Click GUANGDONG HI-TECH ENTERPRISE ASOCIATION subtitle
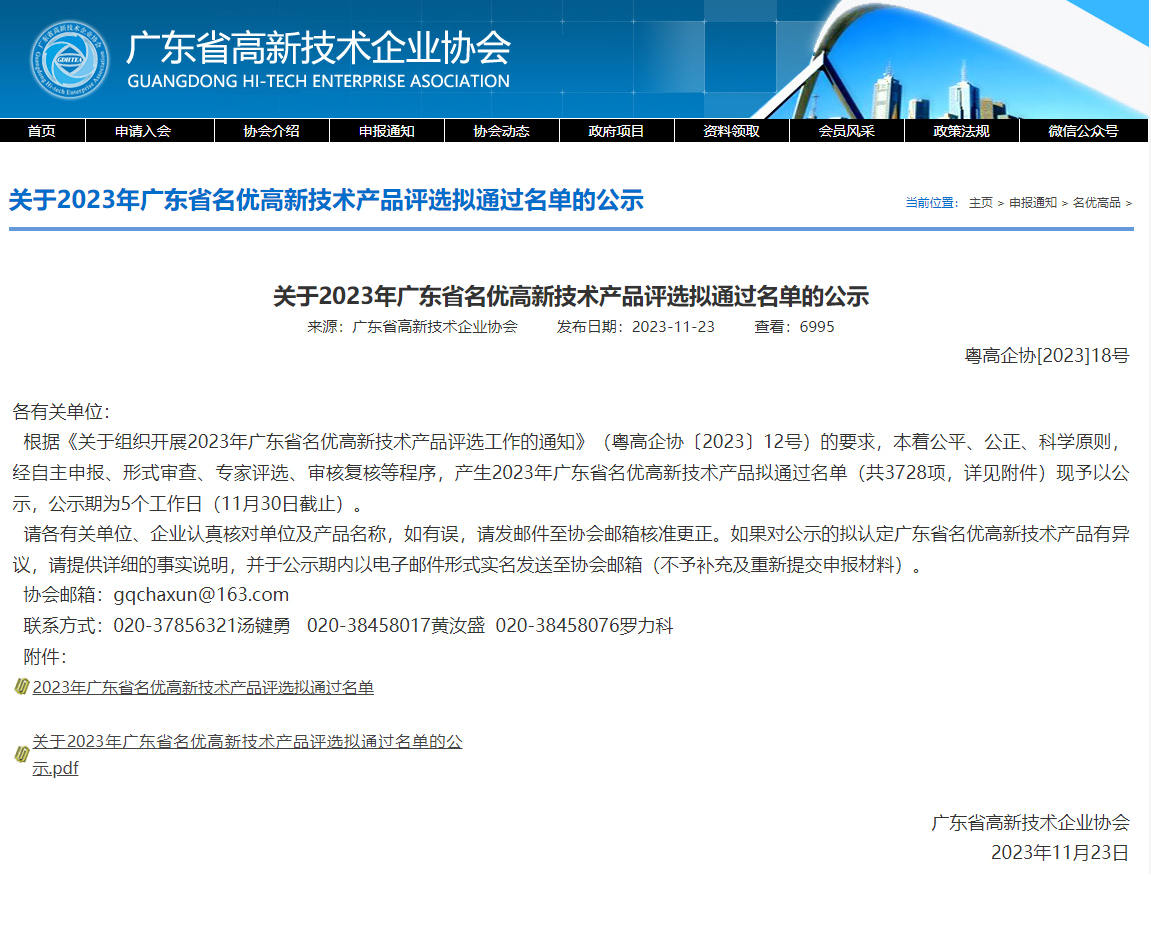 [319, 81]
